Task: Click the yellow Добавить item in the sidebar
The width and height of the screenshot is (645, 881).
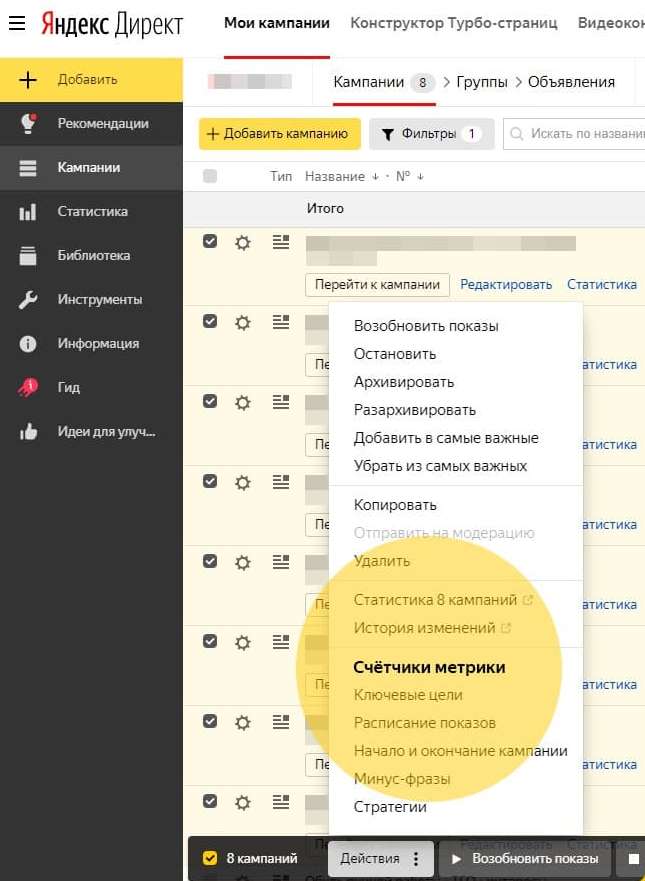Action: pyautogui.click(x=92, y=80)
